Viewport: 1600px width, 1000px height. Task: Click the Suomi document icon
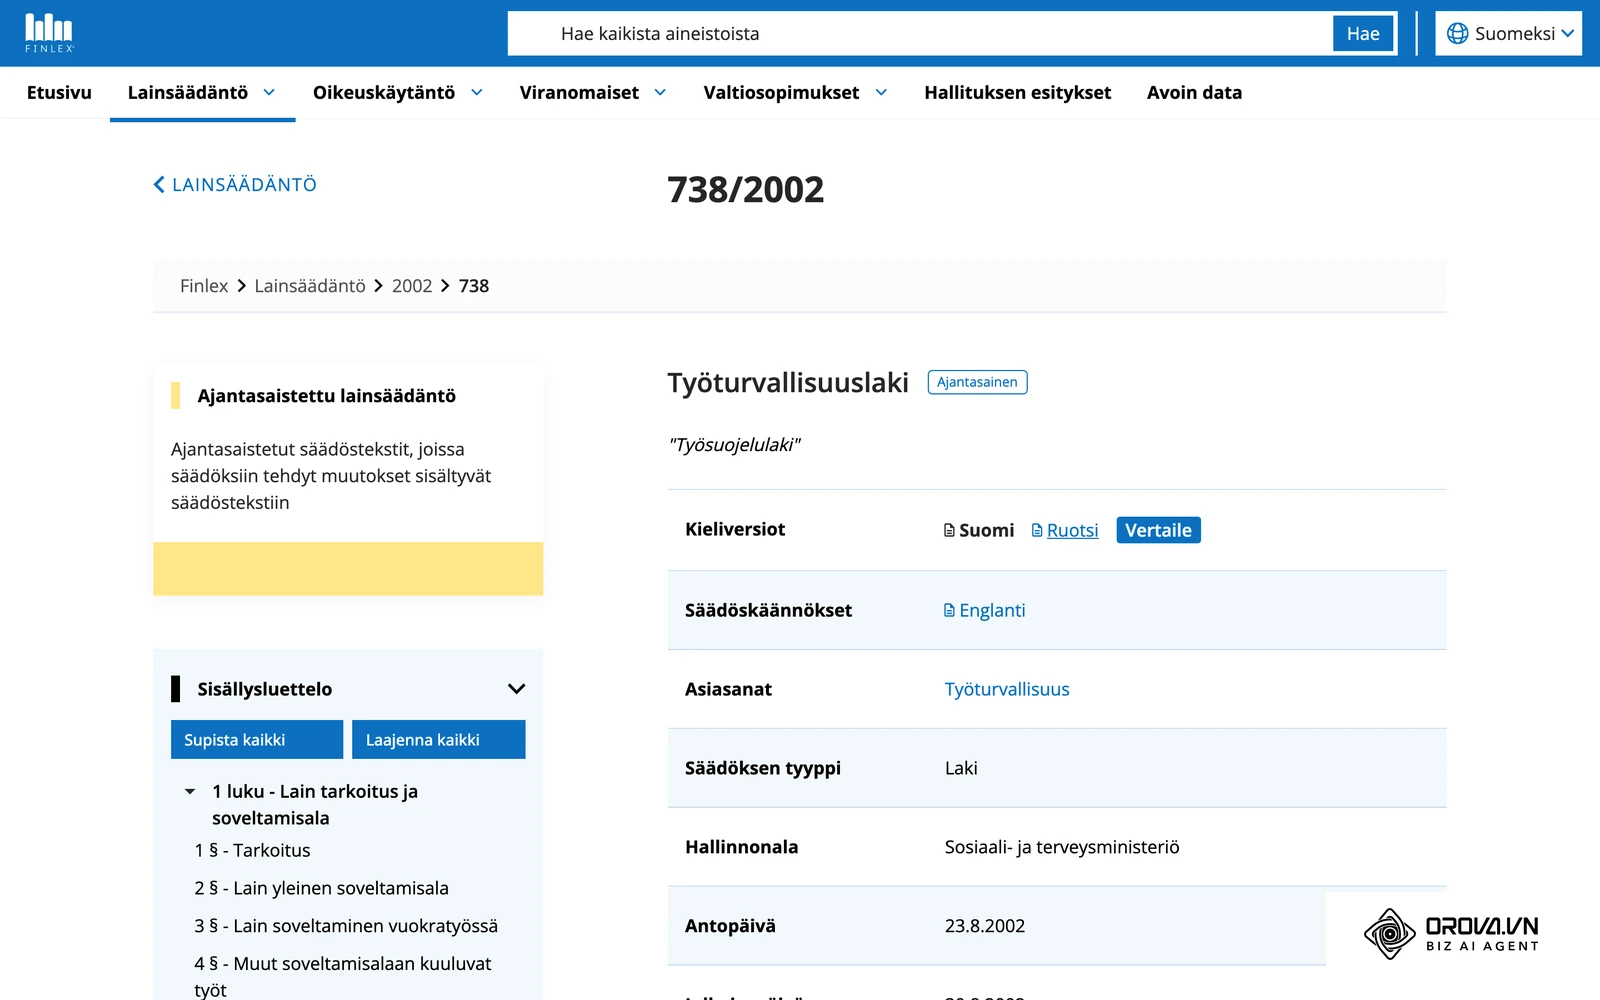pos(950,530)
